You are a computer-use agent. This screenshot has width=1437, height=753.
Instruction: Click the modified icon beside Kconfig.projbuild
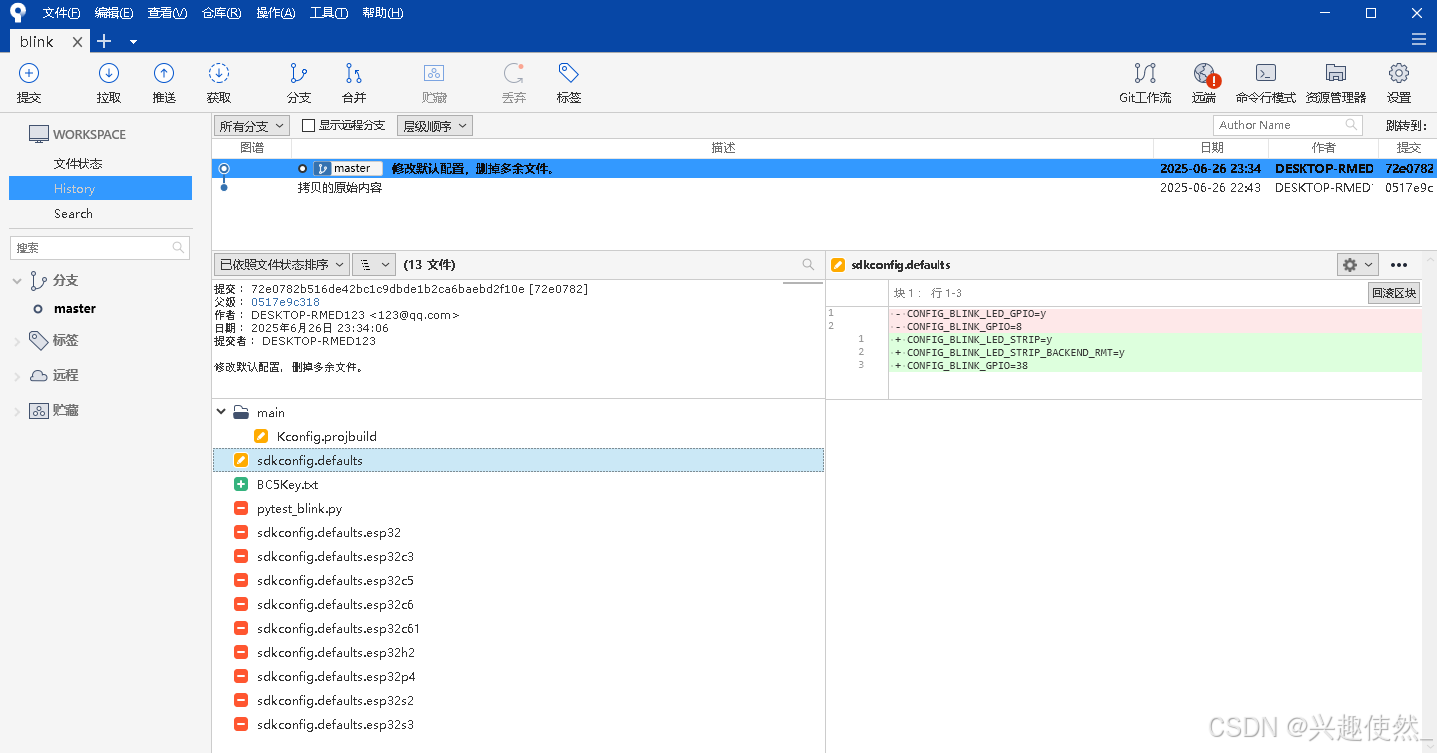coord(261,436)
